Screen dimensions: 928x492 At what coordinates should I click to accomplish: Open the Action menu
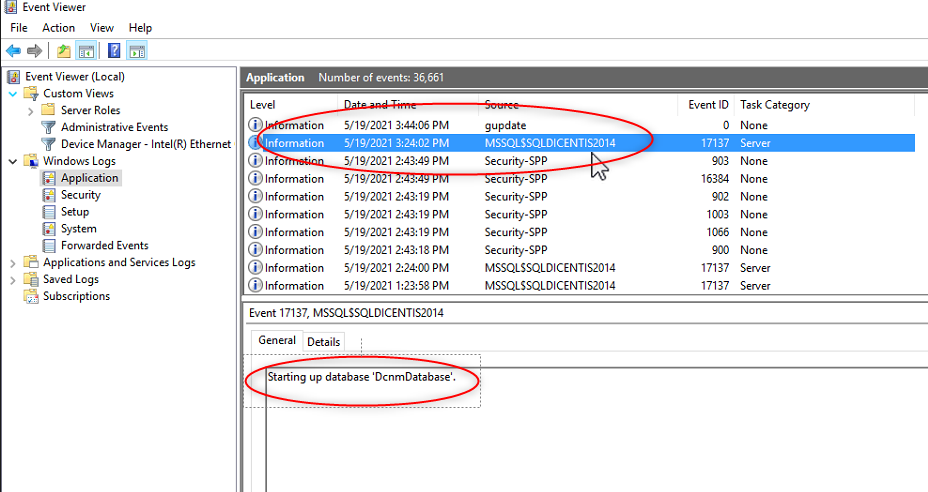click(x=58, y=28)
